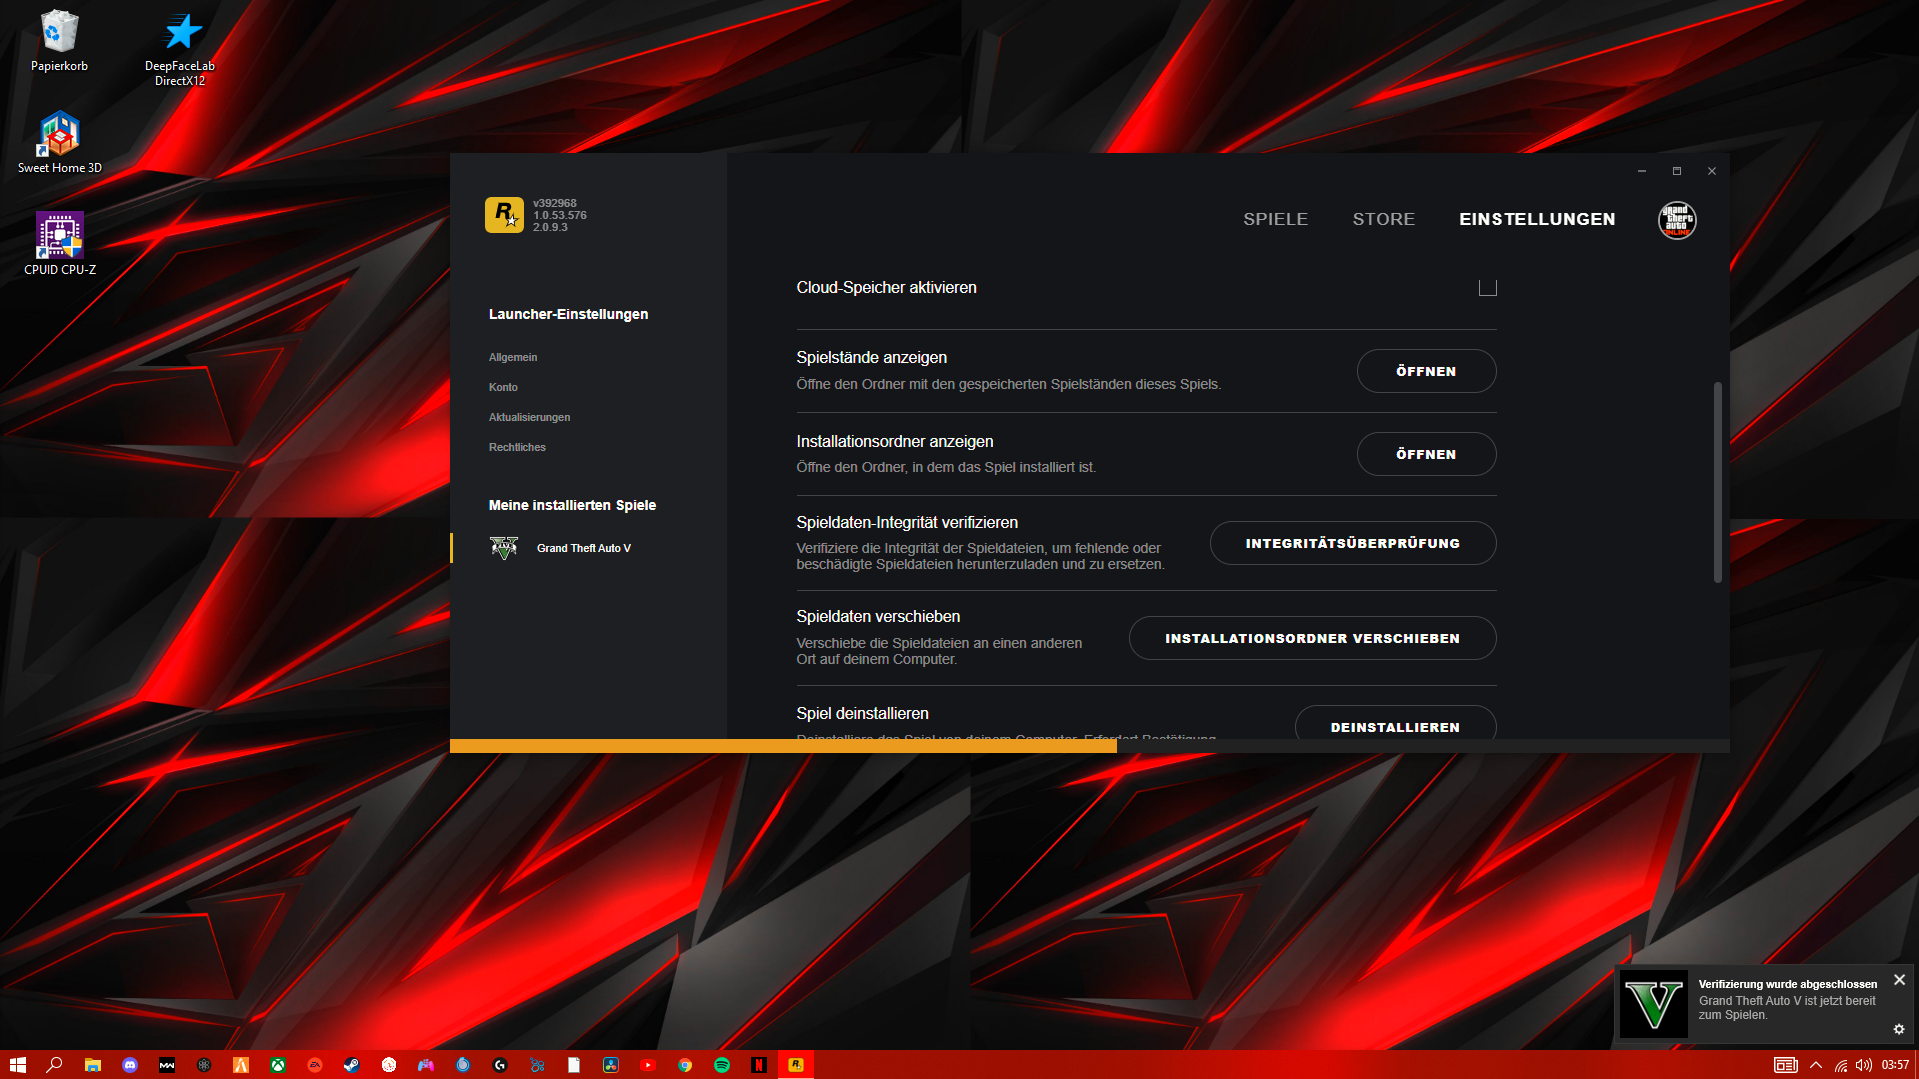Enable the Cloud-Speicher aktivieren checkbox
The image size is (1919, 1079).
click(x=1487, y=288)
